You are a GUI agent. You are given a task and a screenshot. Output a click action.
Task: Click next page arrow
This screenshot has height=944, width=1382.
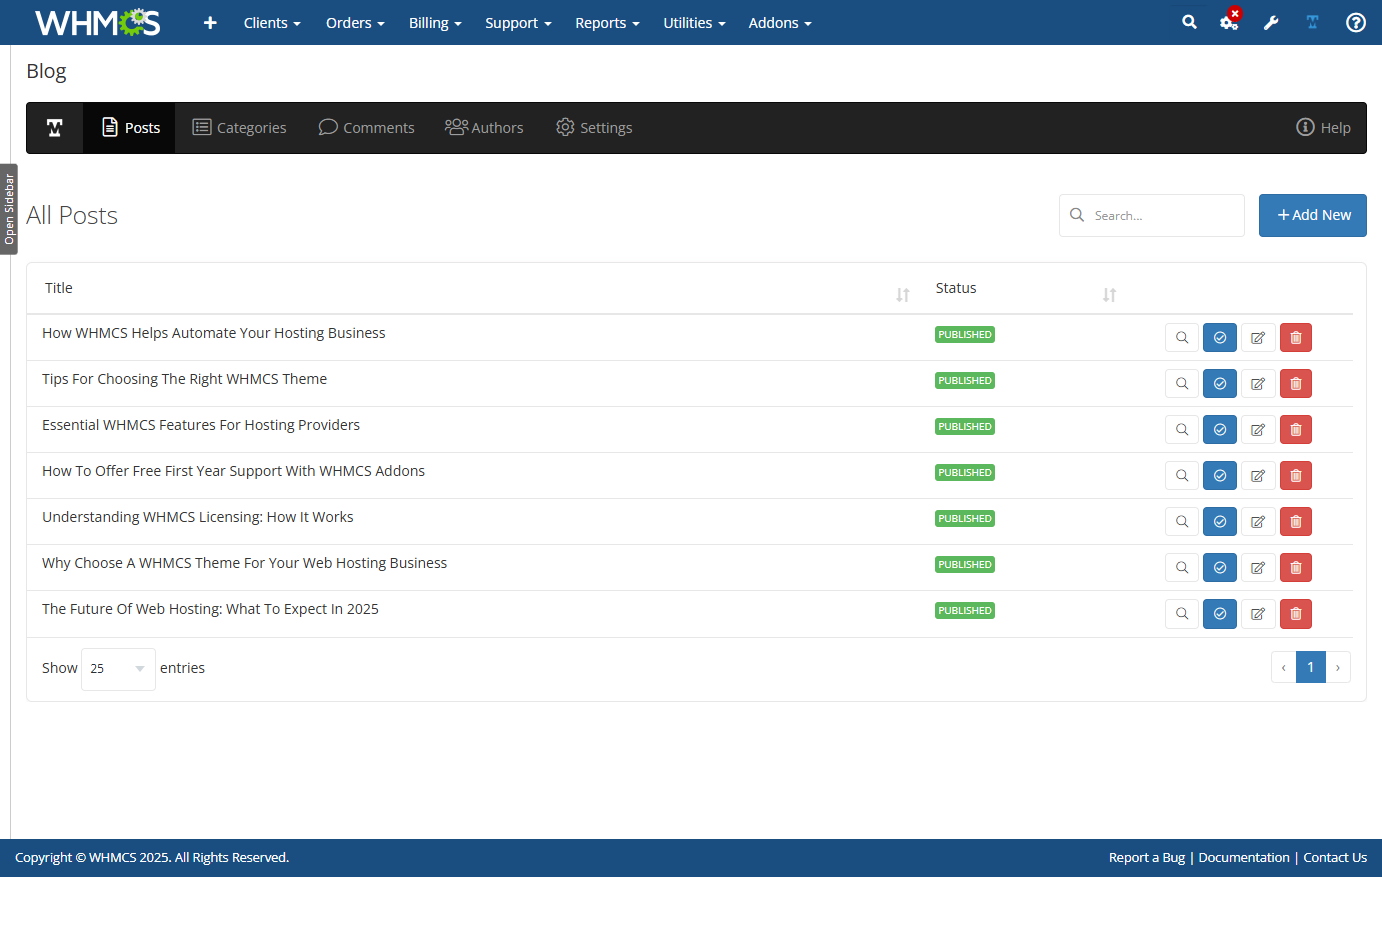pyautogui.click(x=1338, y=668)
